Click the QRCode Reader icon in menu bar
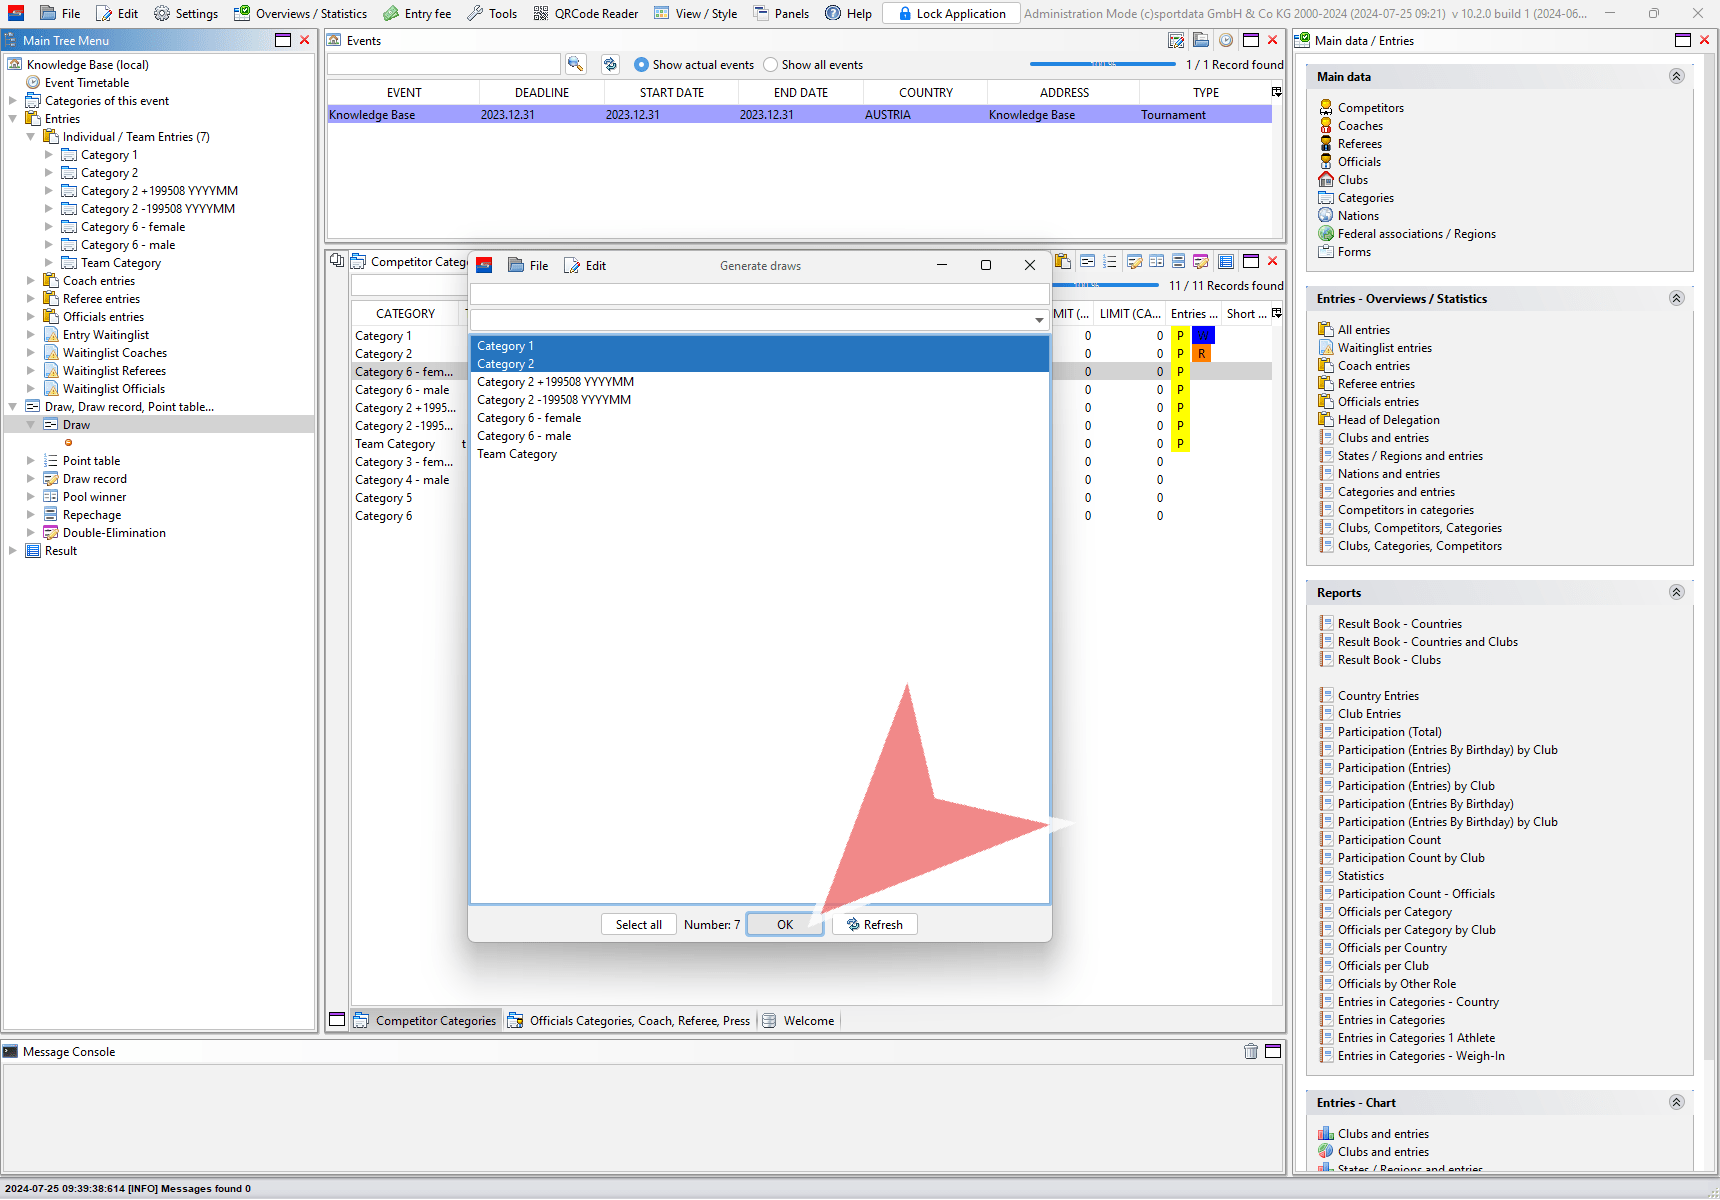 pyautogui.click(x=541, y=13)
